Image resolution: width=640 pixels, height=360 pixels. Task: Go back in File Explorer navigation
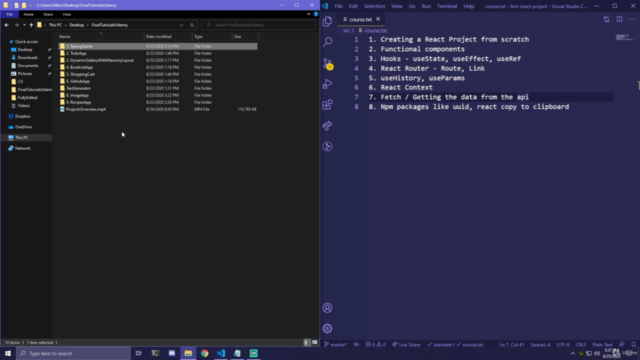[x=7, y=25]
